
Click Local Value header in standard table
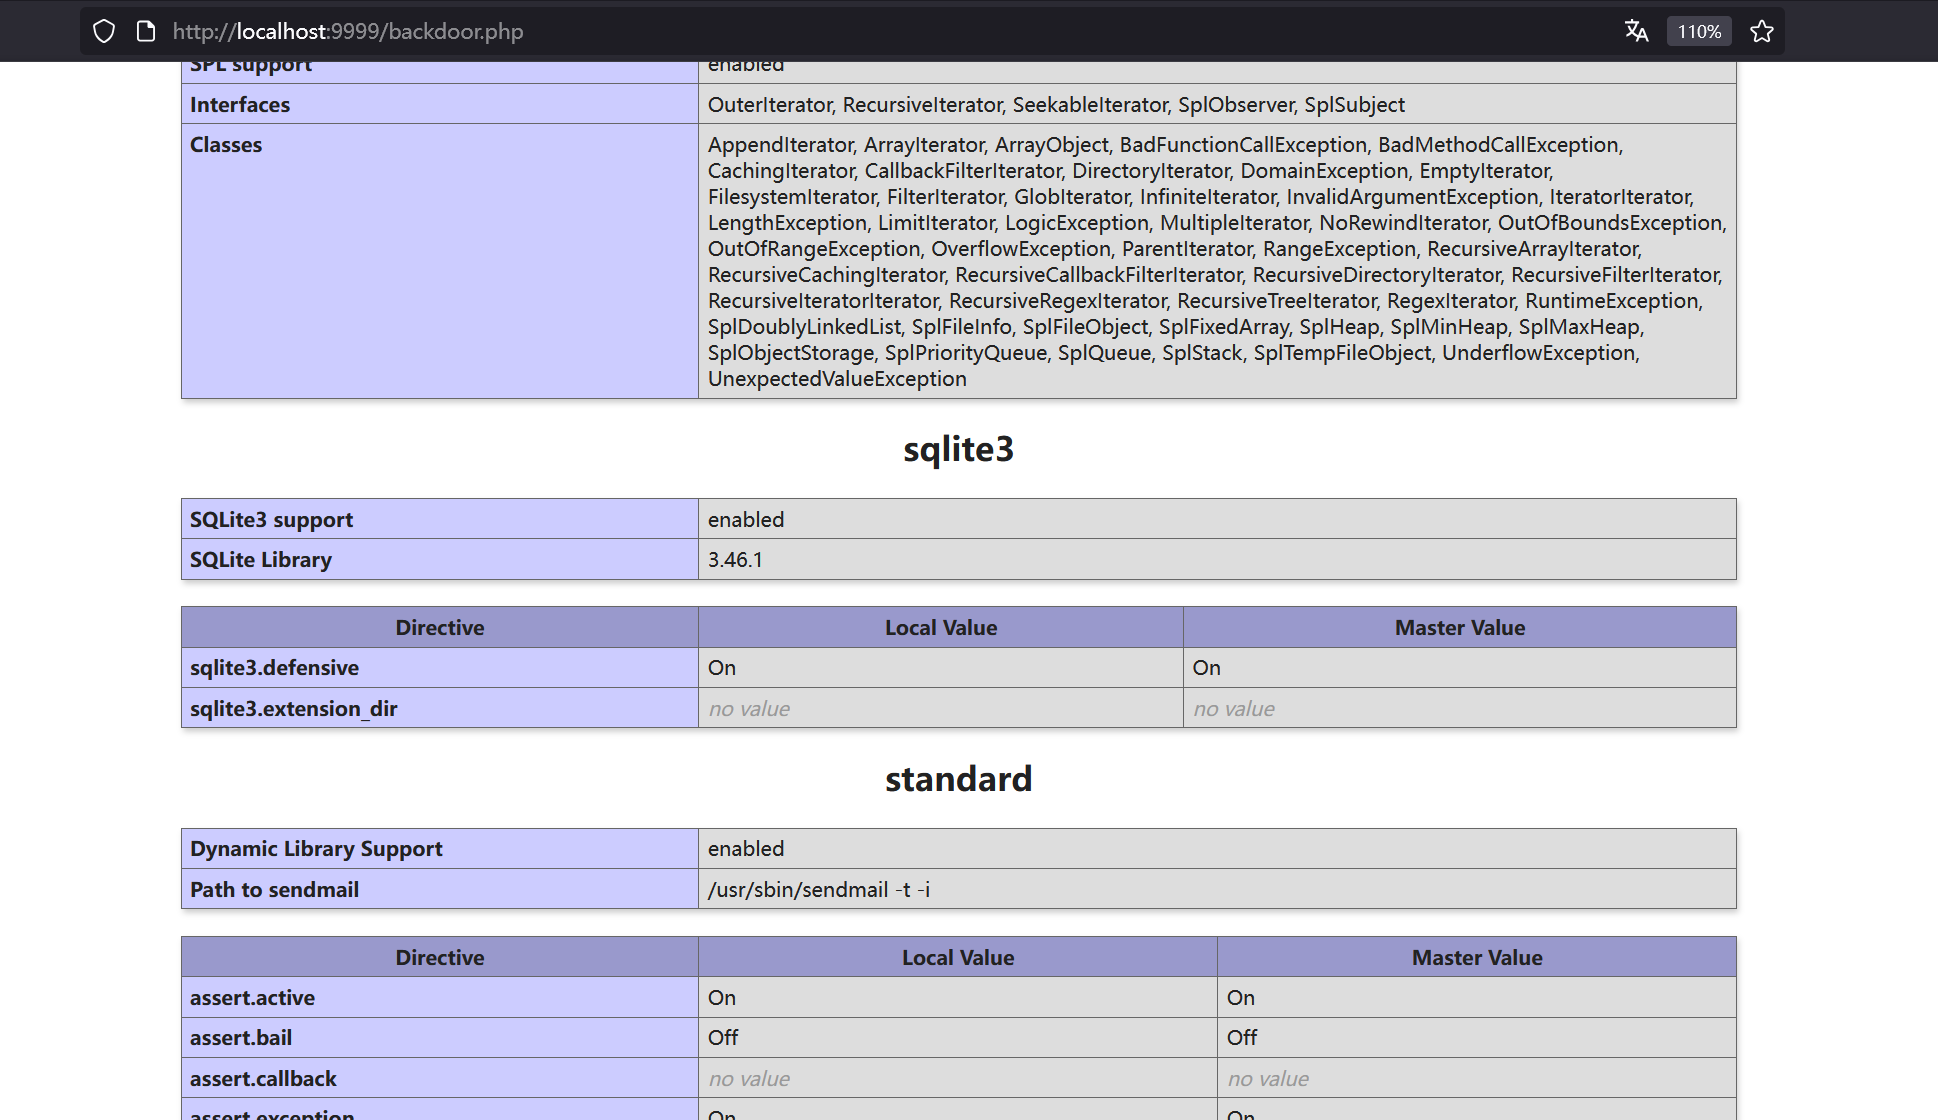pos(957,958)
